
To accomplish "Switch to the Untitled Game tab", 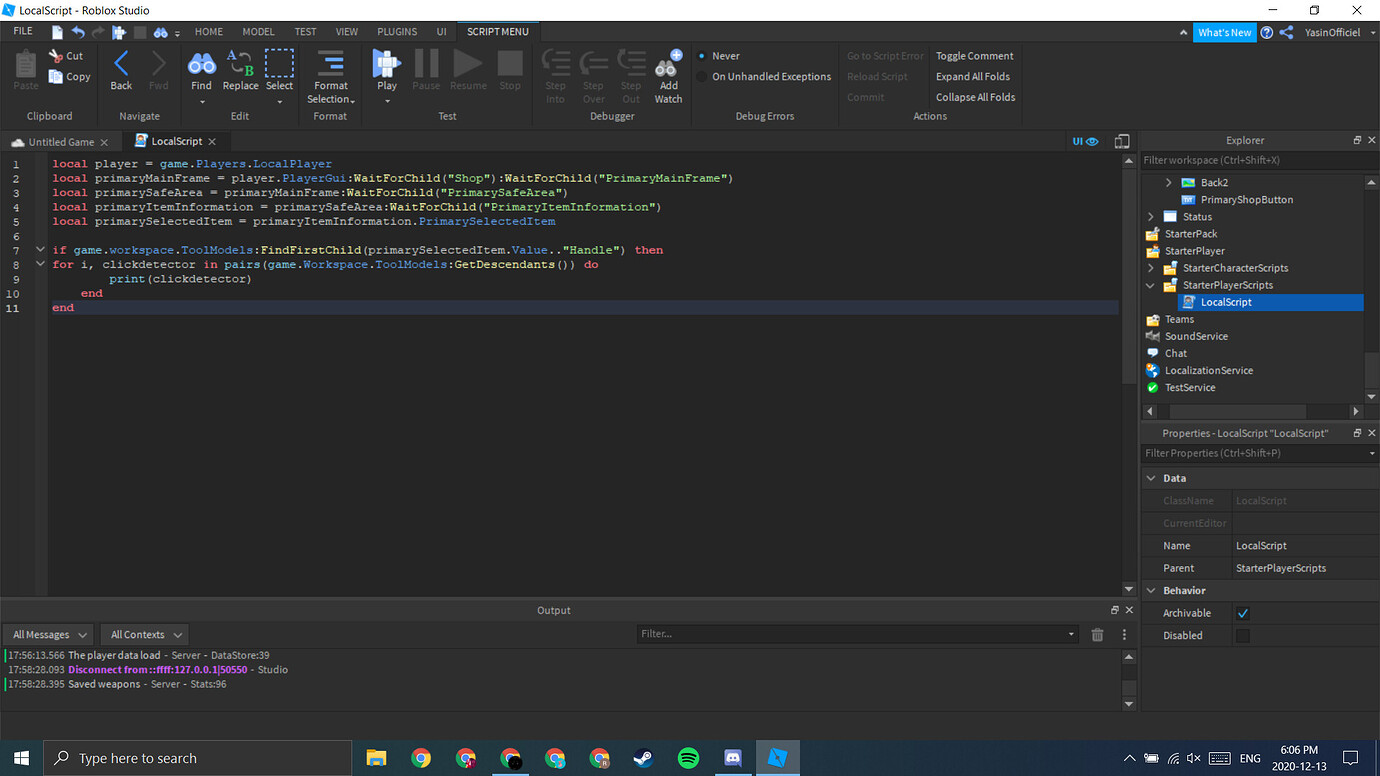I will coord(60,141).
